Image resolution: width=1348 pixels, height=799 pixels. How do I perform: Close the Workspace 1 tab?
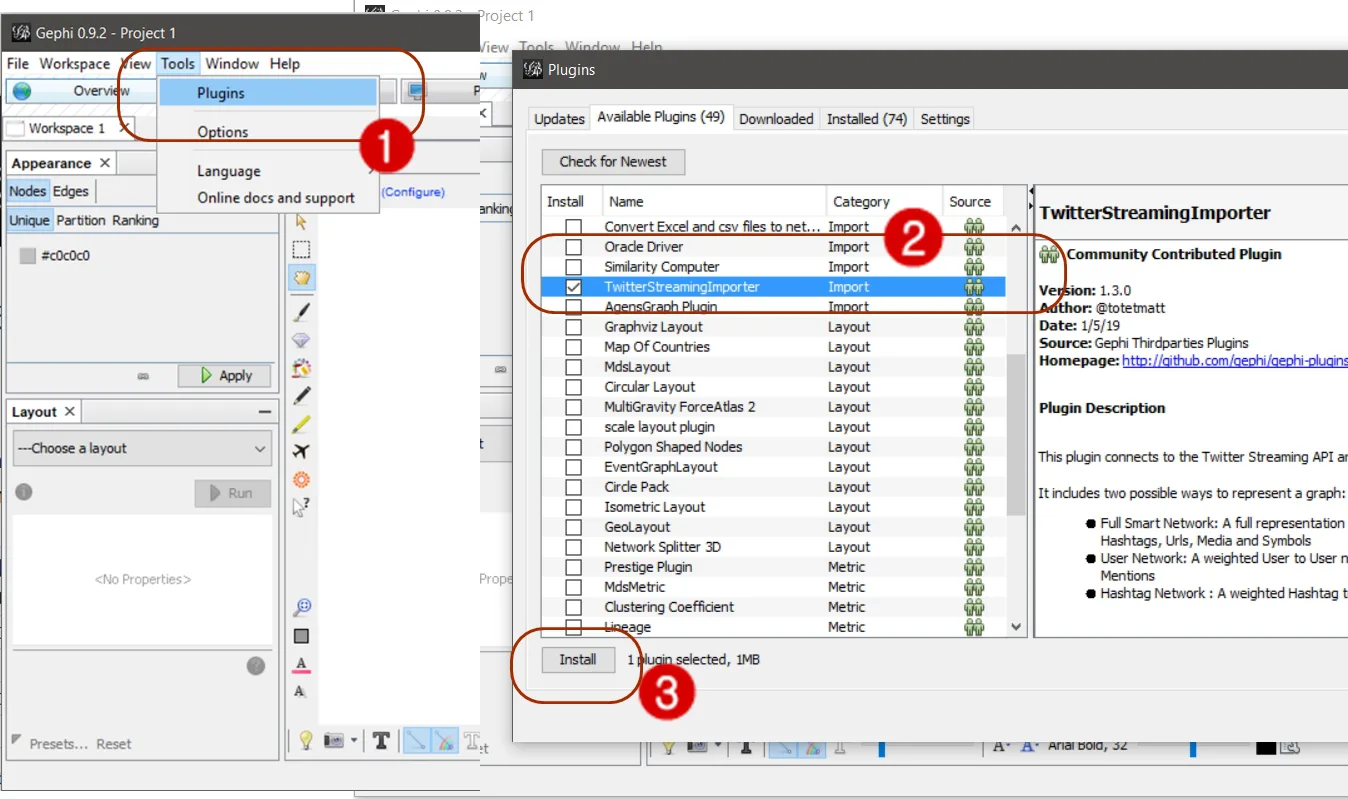(124, 128)
